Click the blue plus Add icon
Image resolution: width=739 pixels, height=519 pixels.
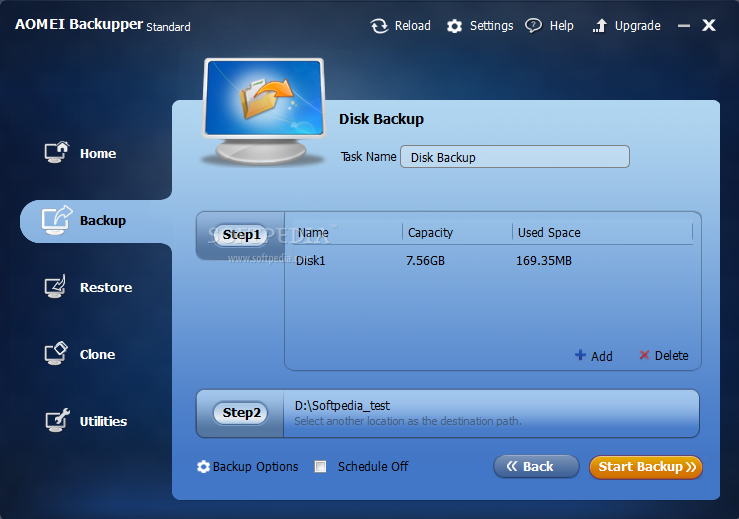[580, 355]
